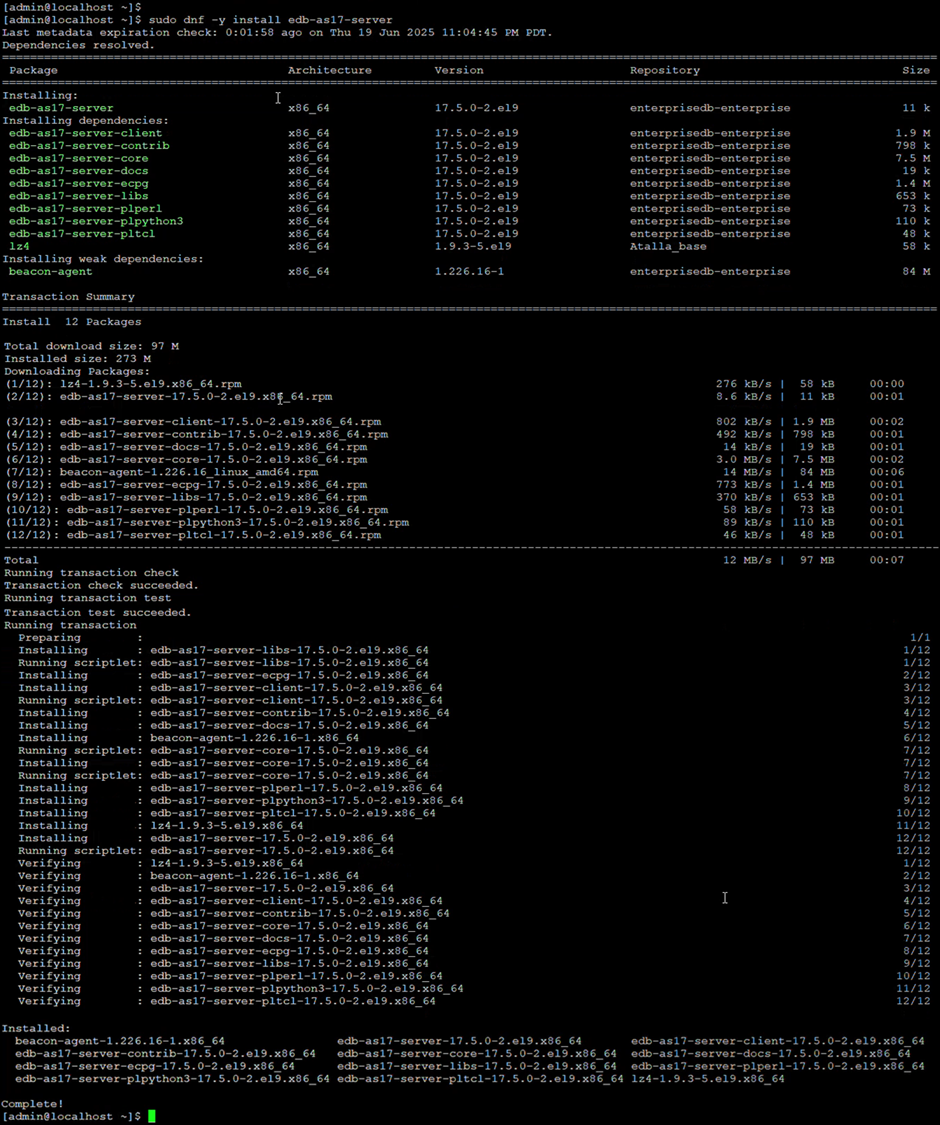
Task: Select 'edb-as17-server-pltcl' in the dependencies table
Action: point(82,234)
